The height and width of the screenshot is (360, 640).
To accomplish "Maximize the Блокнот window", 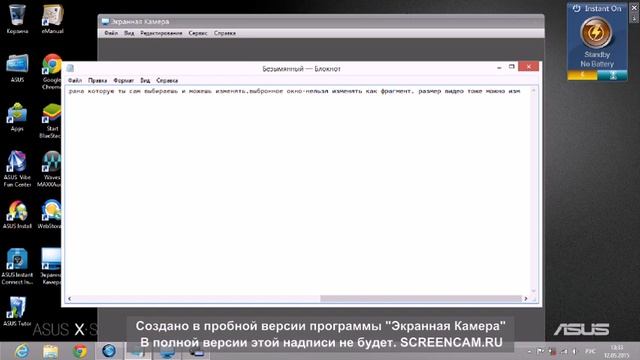I will click(512, 67).
